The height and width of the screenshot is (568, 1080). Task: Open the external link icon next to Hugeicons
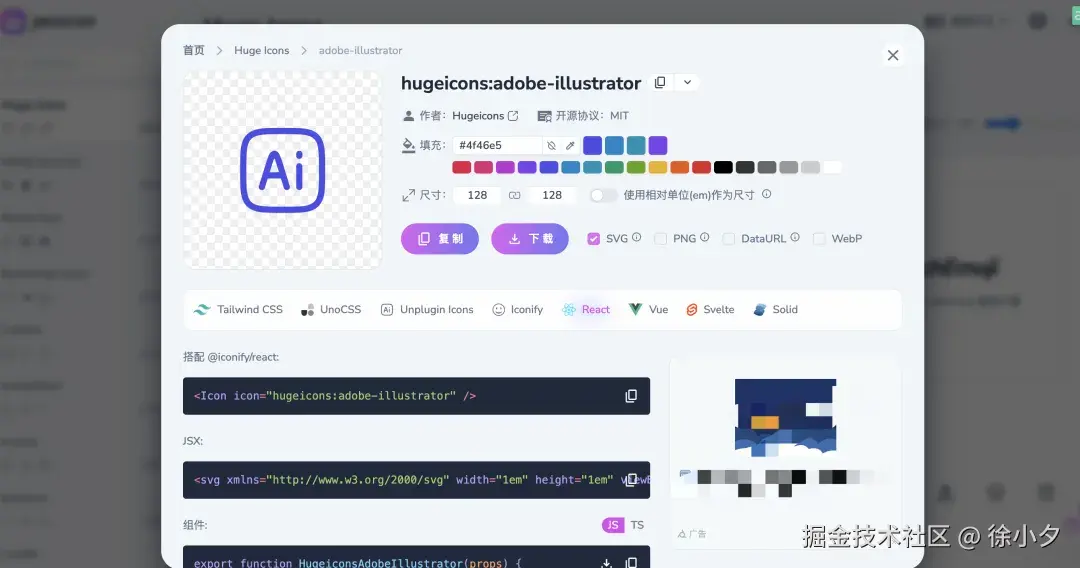tap(513, 116)
